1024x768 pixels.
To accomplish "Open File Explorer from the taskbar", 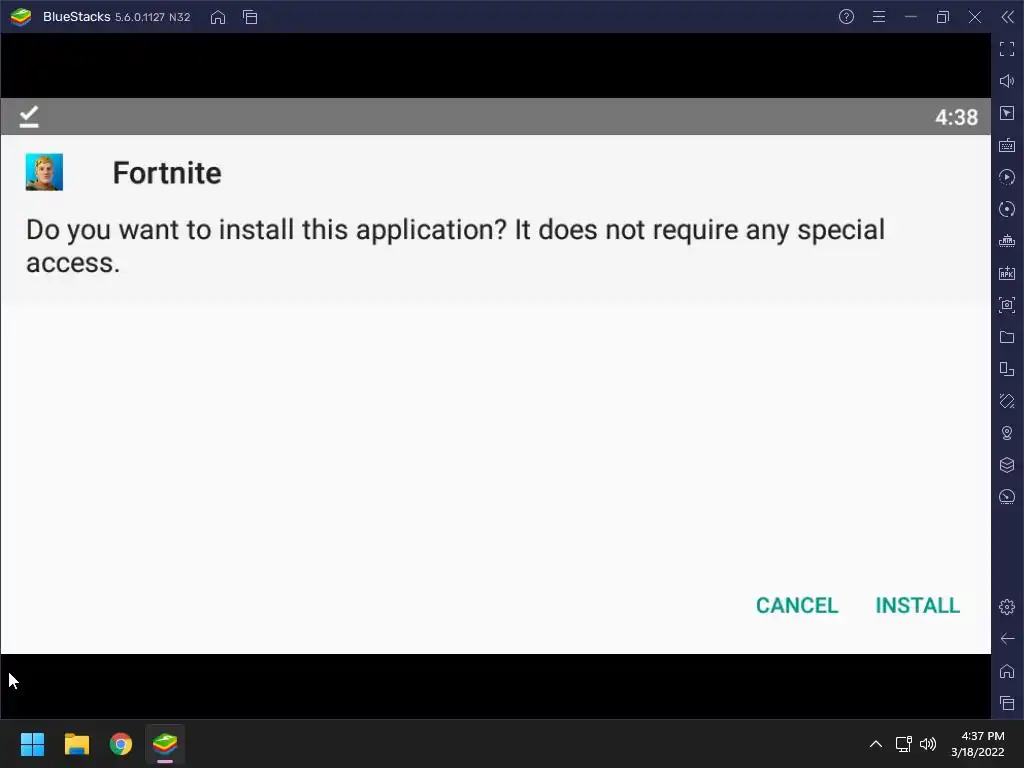I will pos(76,744).
